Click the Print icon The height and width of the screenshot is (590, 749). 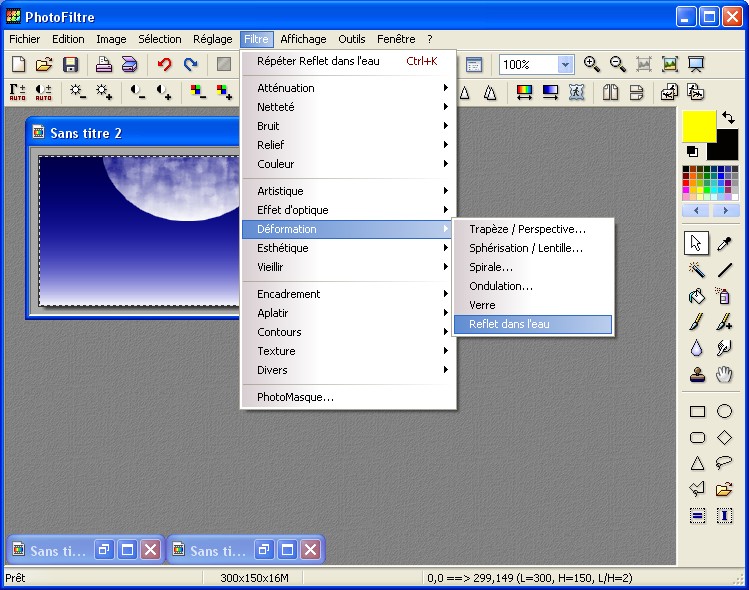[104, 64]
